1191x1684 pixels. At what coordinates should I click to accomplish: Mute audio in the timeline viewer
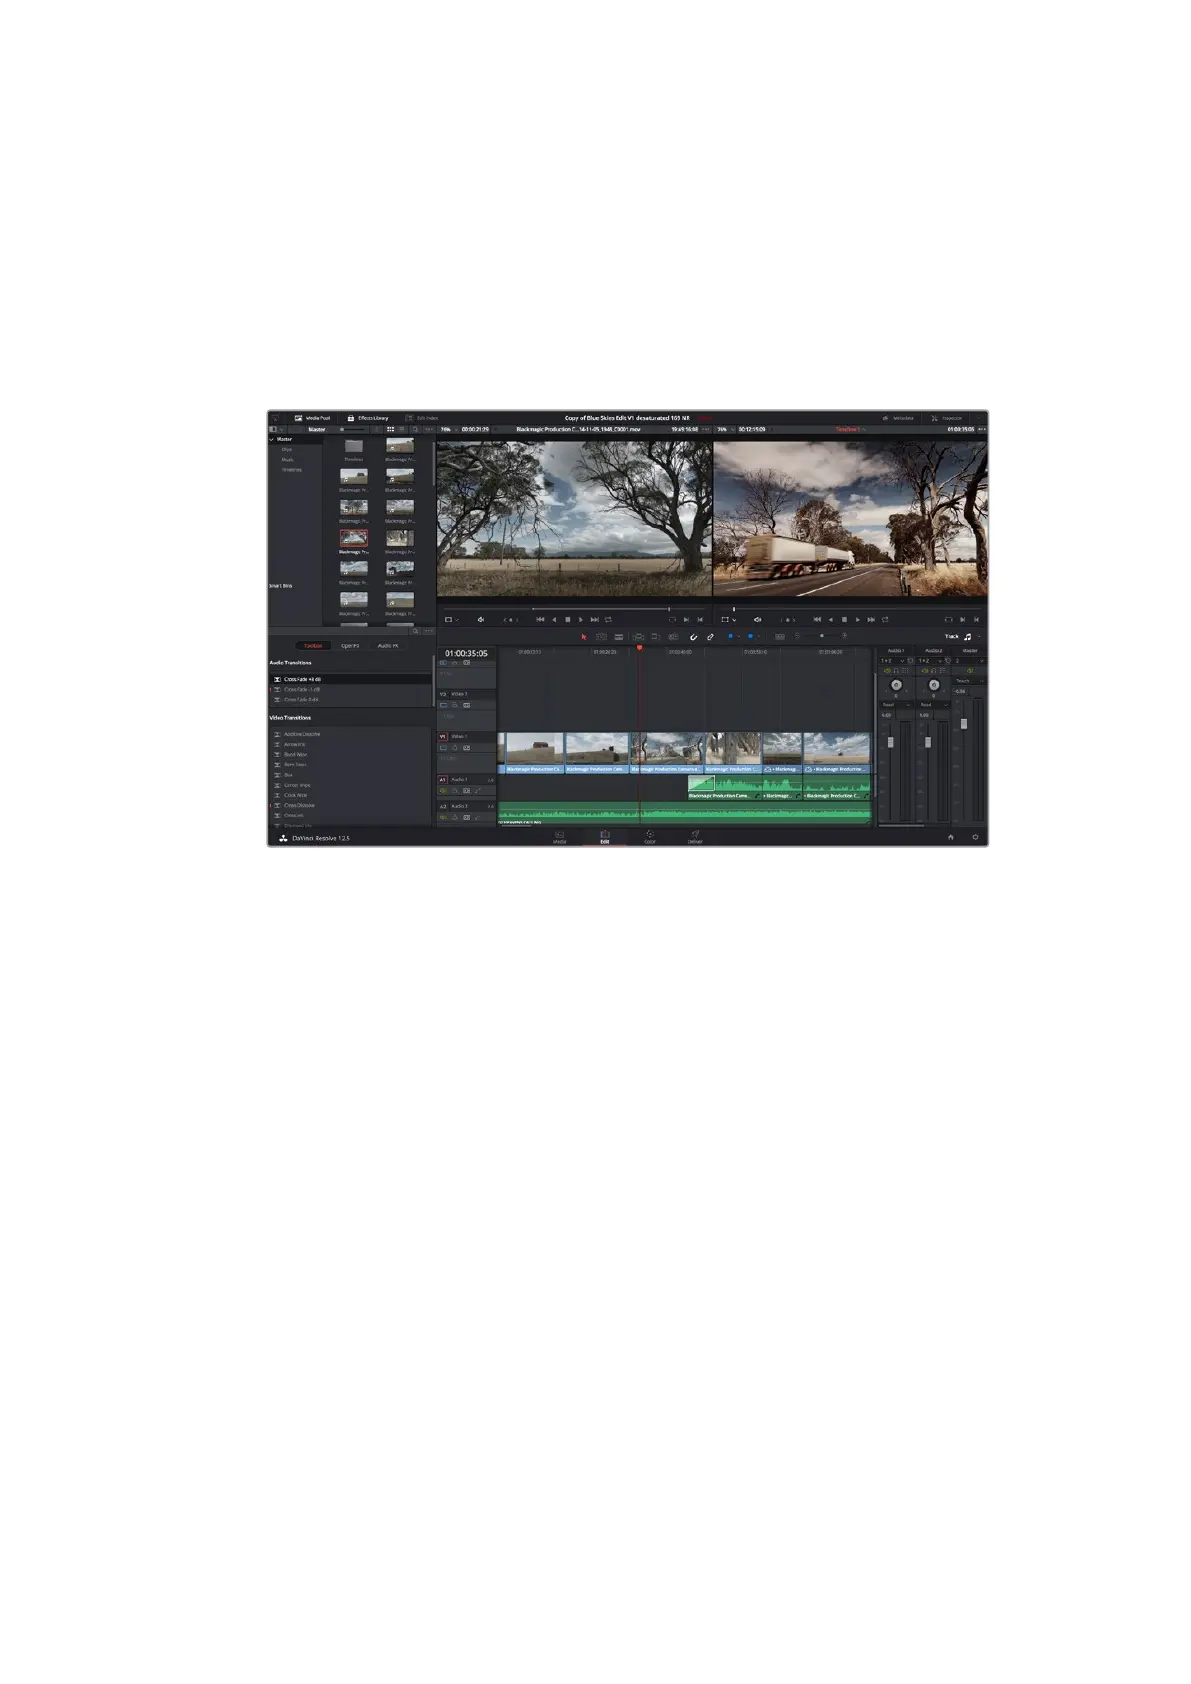tap(757, 619)
